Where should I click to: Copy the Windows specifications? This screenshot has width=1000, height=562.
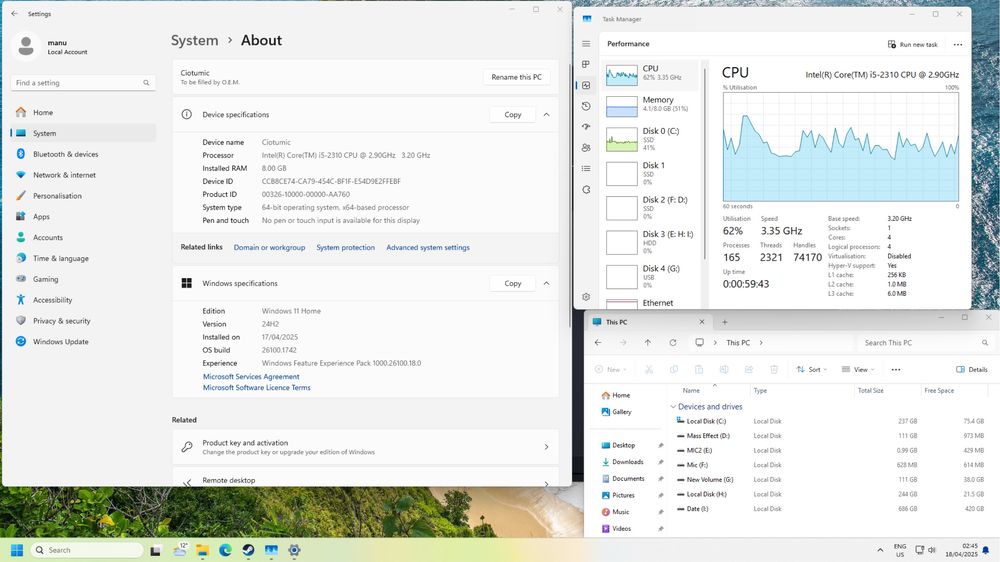(513, 283)
